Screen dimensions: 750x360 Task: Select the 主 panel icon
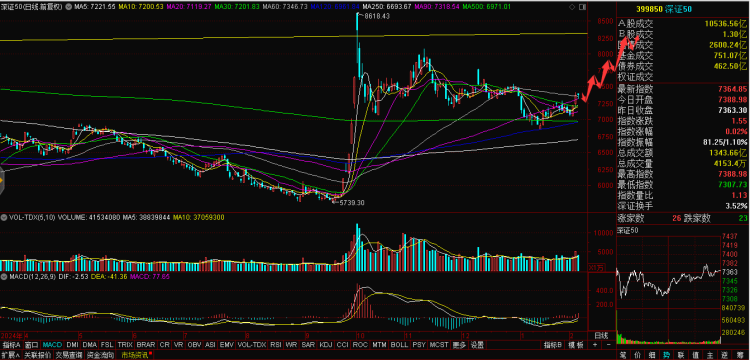(710, 355)
